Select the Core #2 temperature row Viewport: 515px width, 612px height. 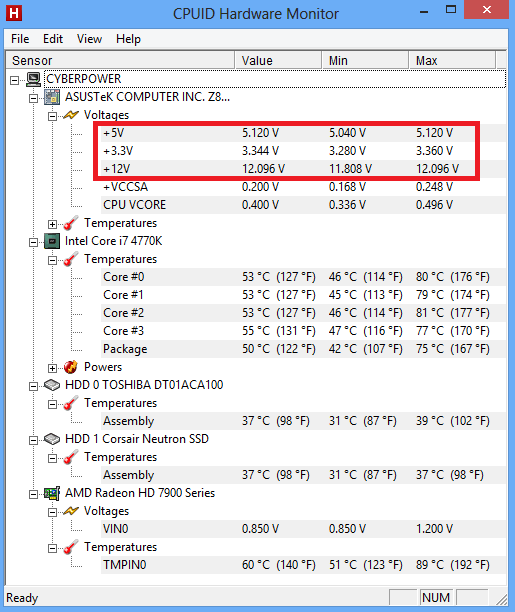click(x=303, y=313)
